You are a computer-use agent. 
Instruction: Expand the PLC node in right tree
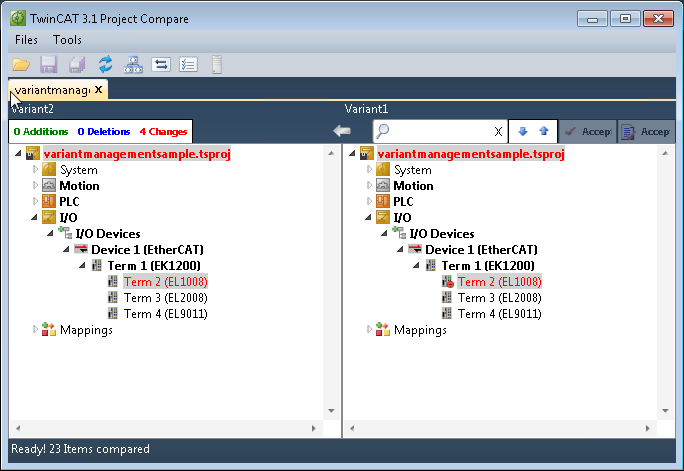(x=369, y=201)
